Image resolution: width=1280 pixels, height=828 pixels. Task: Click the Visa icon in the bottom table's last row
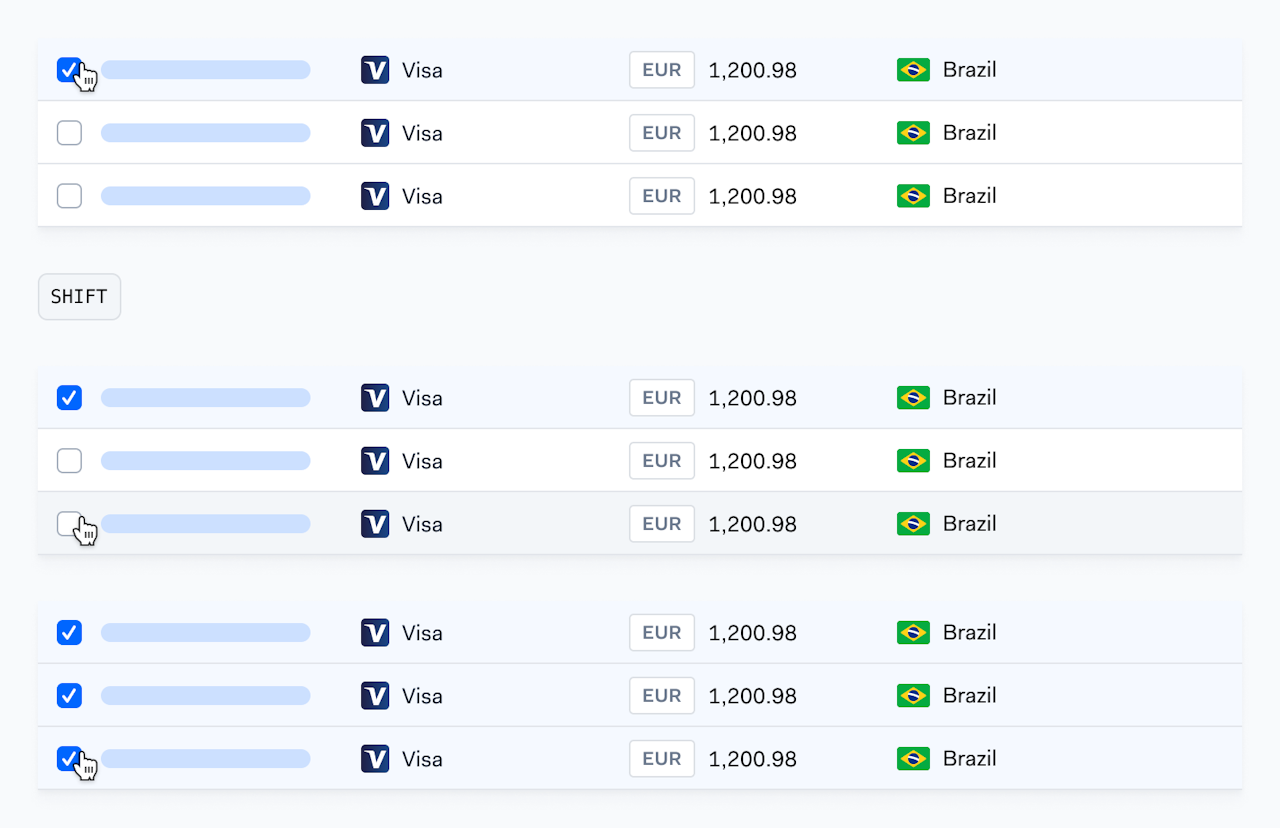375,759
